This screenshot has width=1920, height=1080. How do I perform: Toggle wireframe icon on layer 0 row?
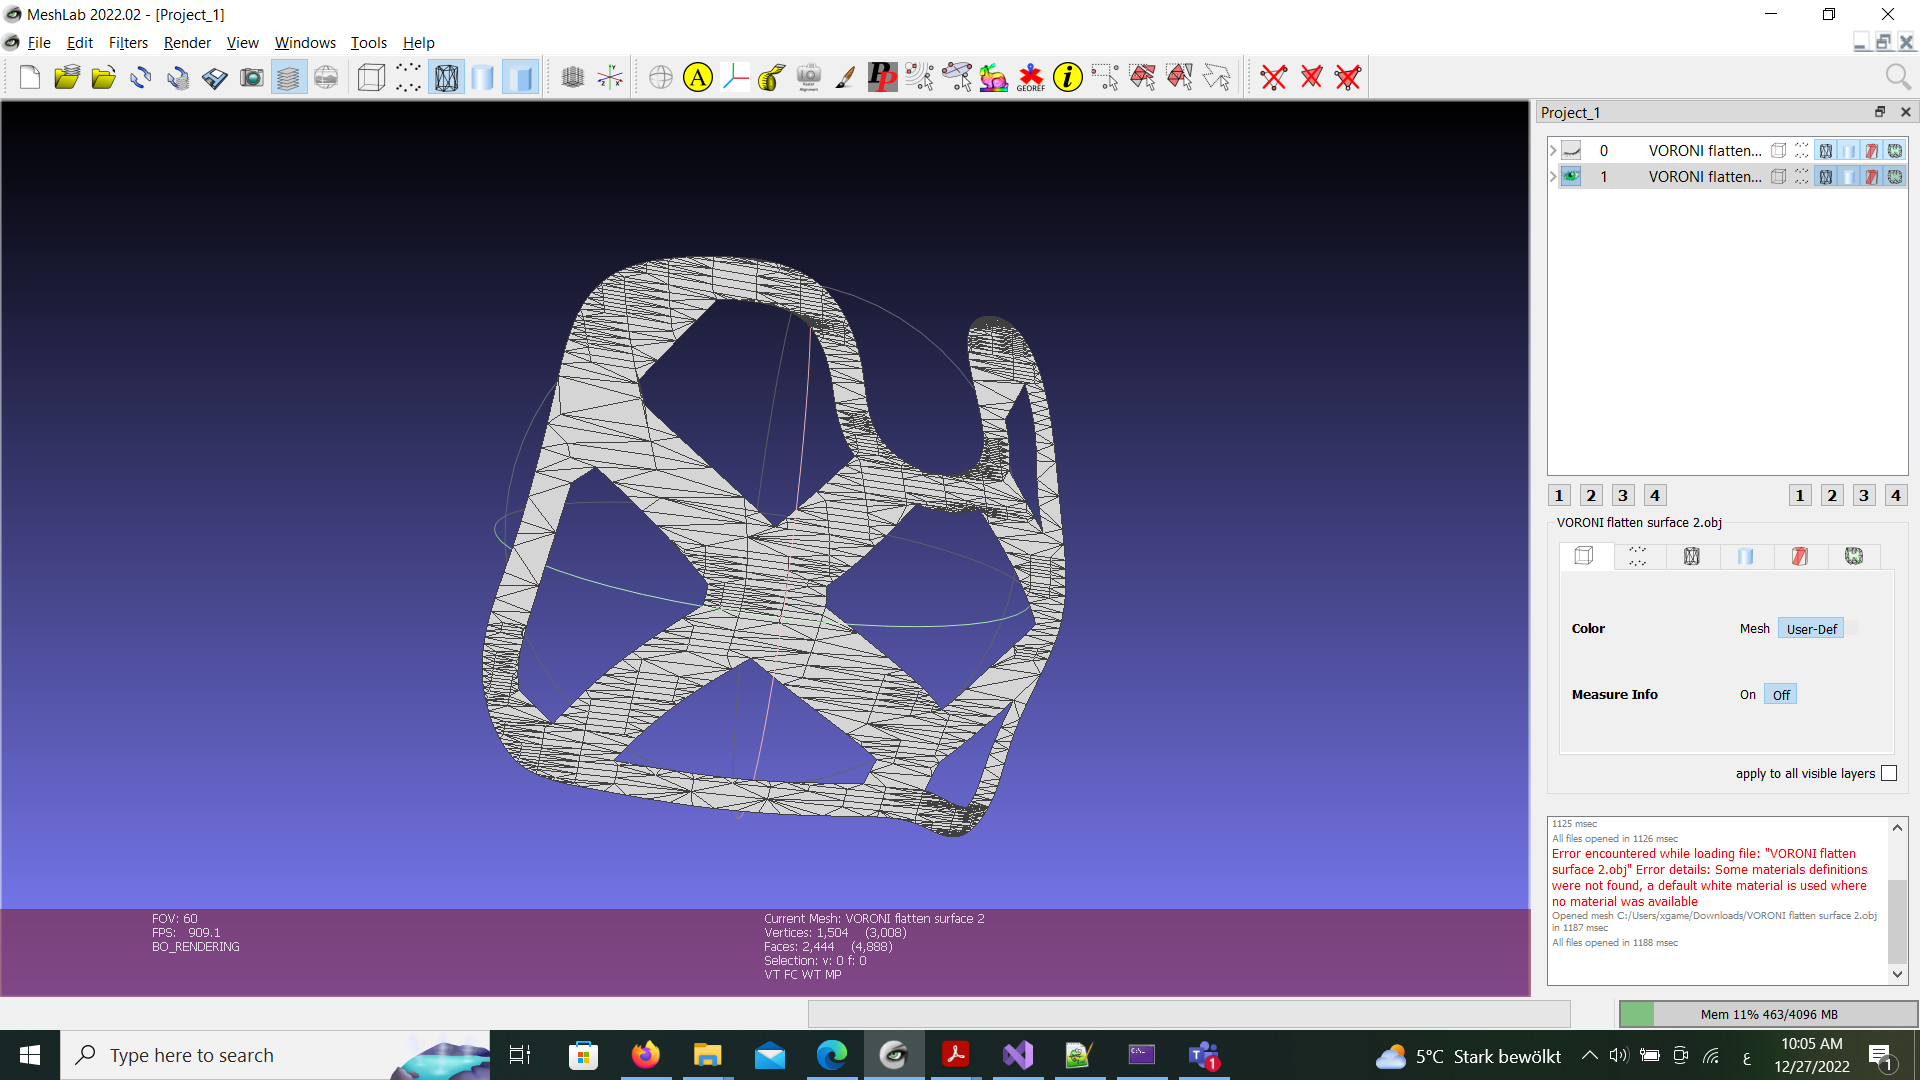1826,150
